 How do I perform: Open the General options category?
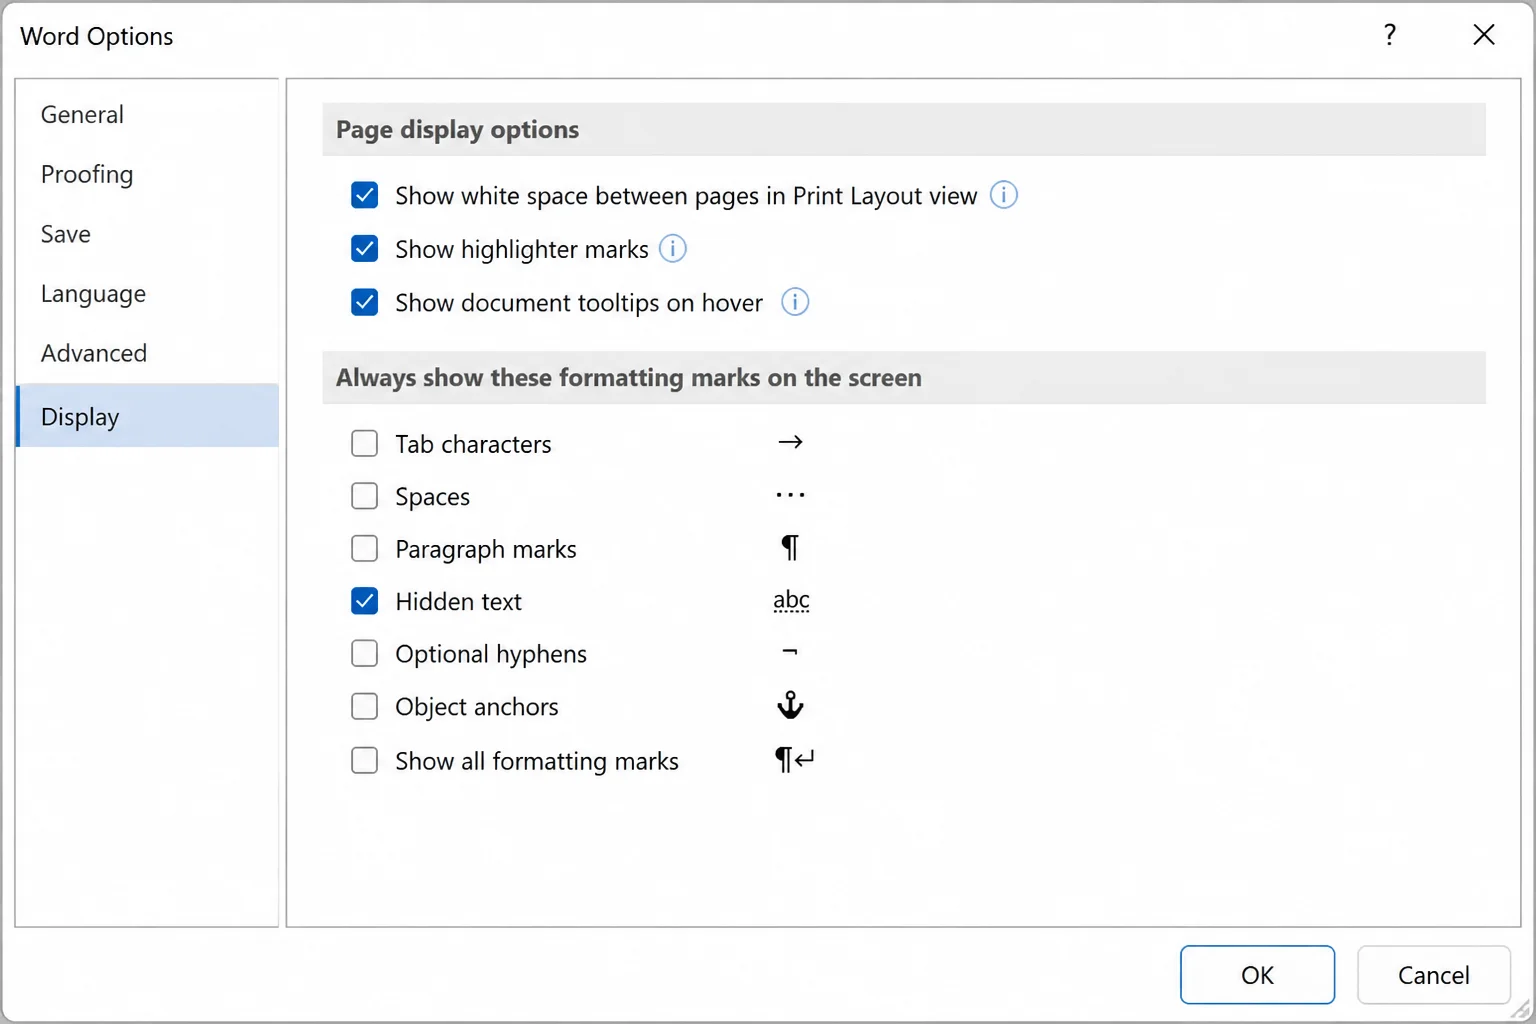[x=147, y=115]
